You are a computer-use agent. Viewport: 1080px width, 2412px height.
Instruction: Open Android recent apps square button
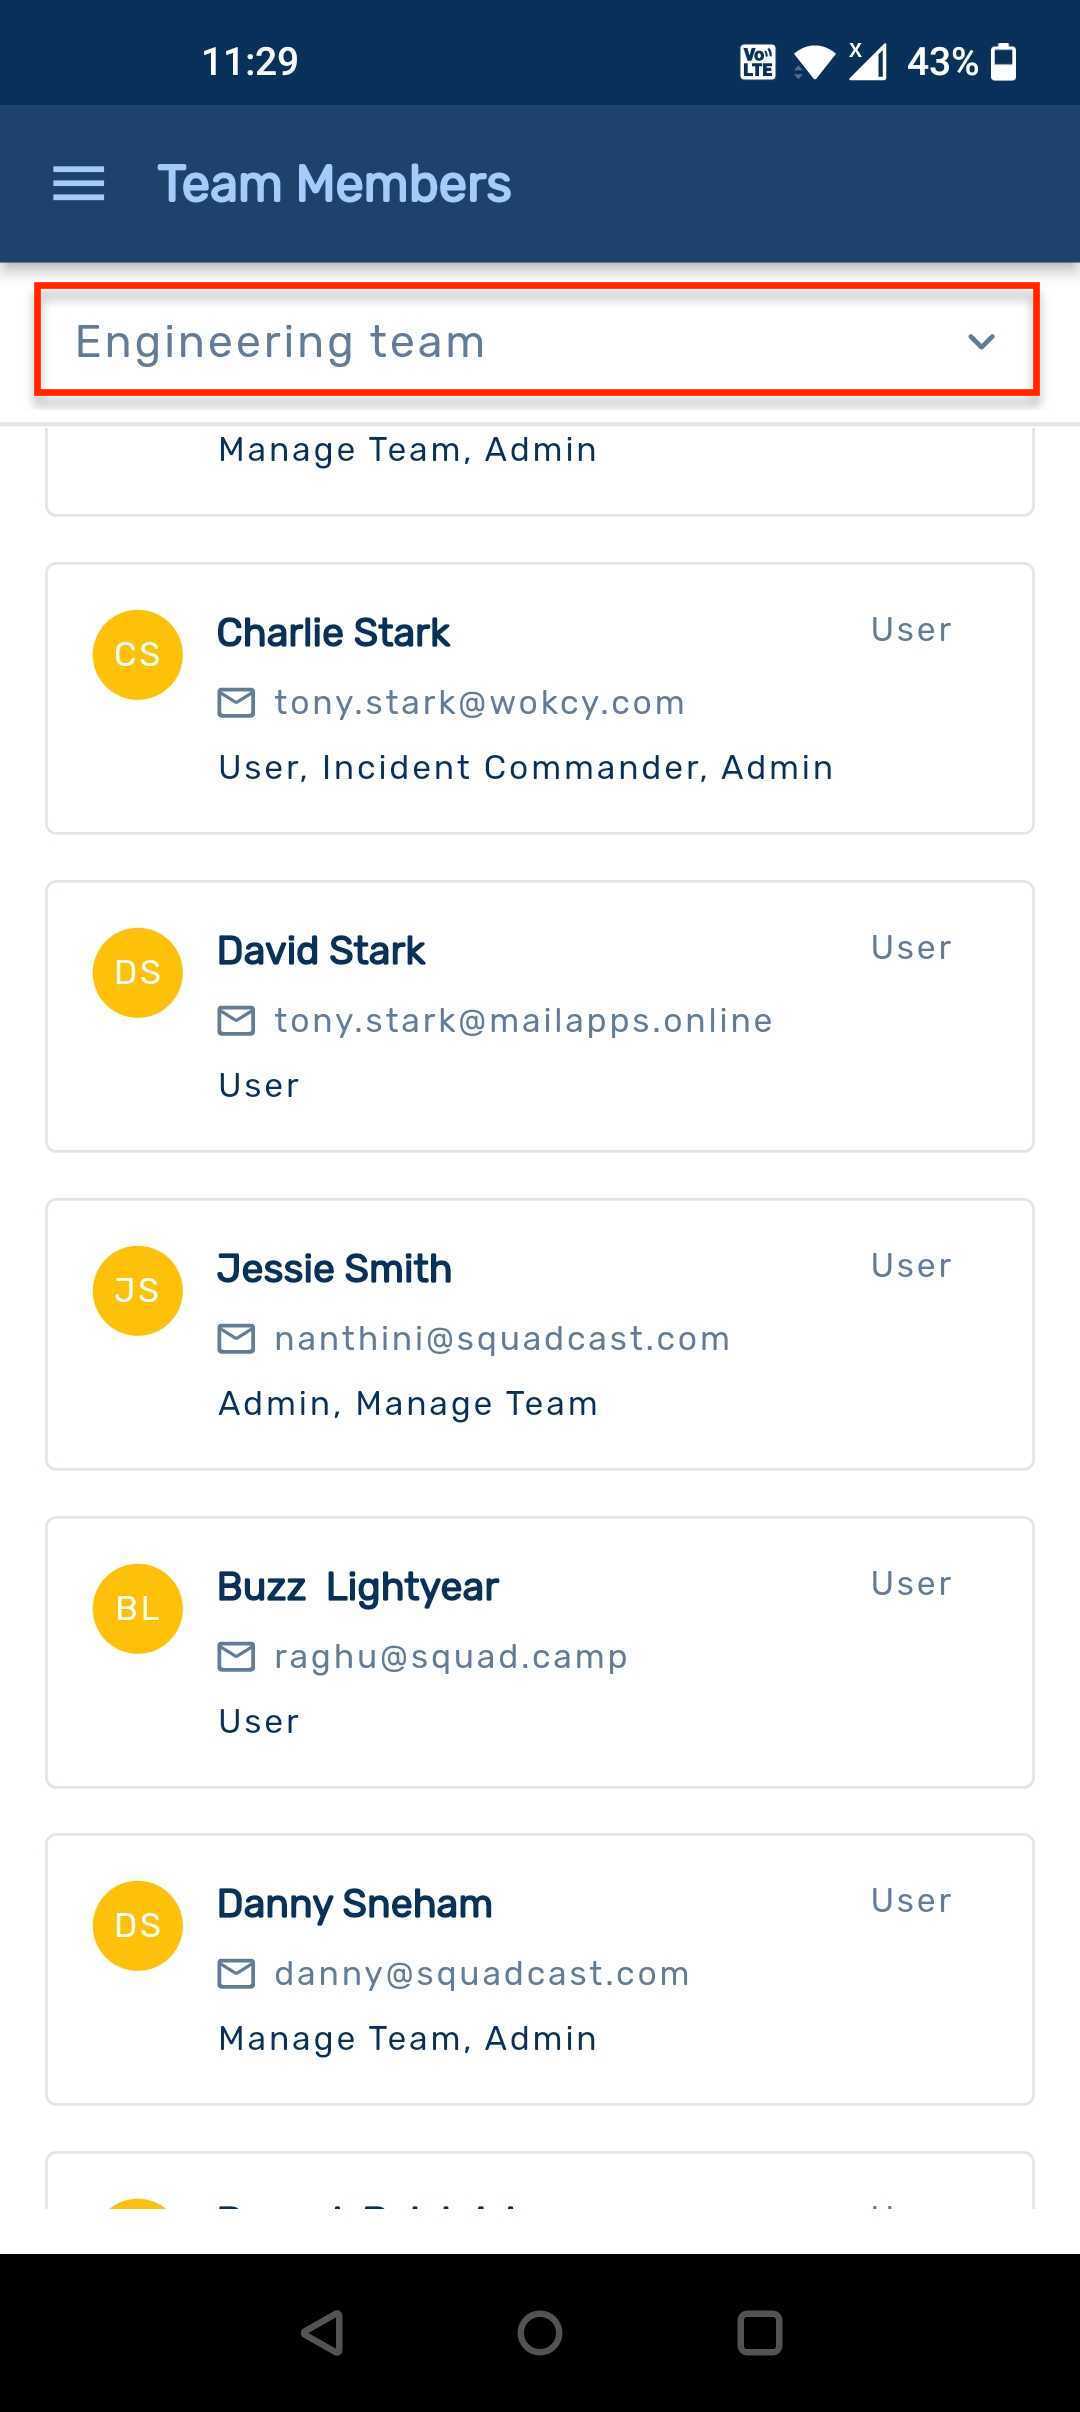point(759,2333)
